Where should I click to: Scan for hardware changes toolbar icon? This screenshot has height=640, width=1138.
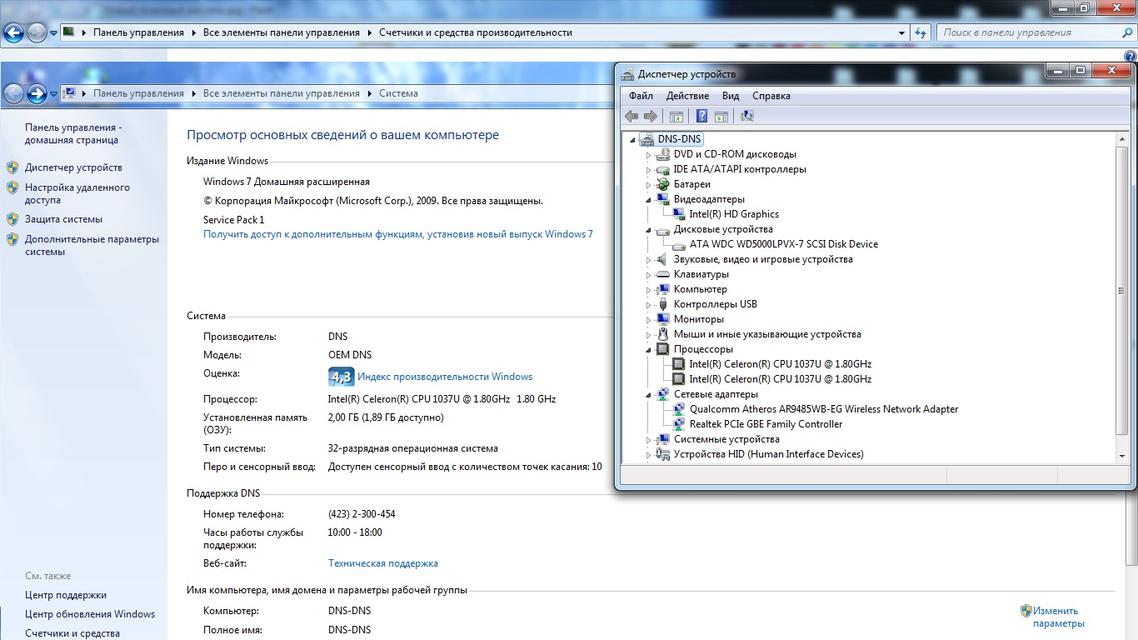[x=746, y=116]
